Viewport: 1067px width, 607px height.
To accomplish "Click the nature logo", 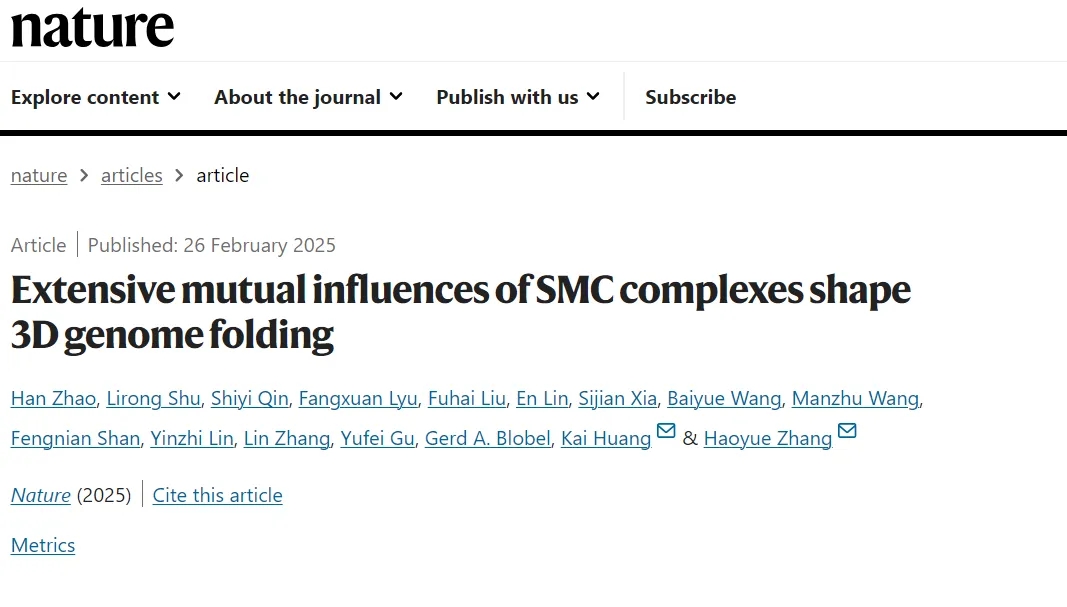I will (93, 27).
